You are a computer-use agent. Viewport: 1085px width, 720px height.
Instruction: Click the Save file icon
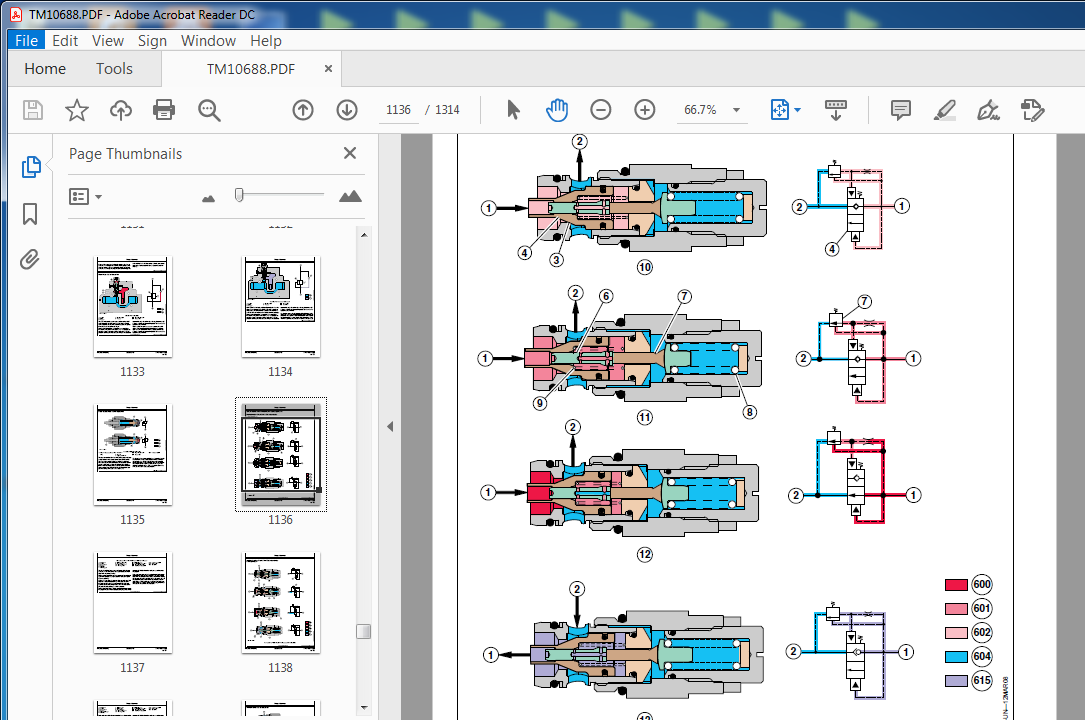33,110
